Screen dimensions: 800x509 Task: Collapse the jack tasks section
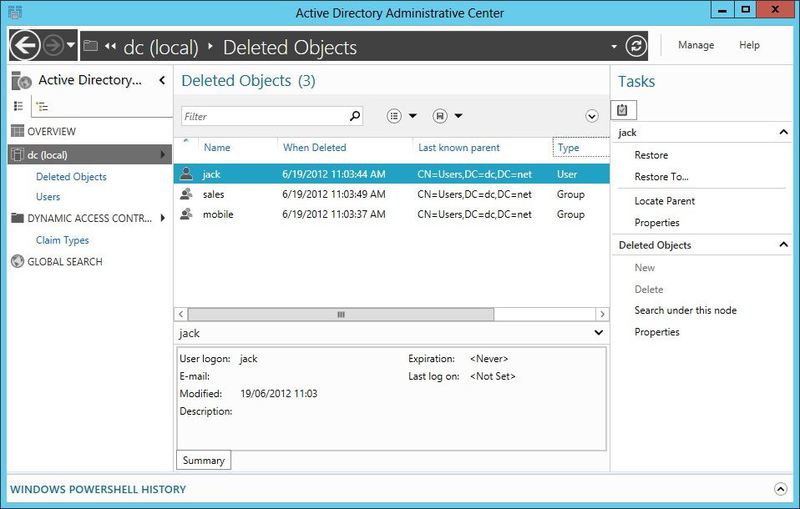click(x=784, y=132)
